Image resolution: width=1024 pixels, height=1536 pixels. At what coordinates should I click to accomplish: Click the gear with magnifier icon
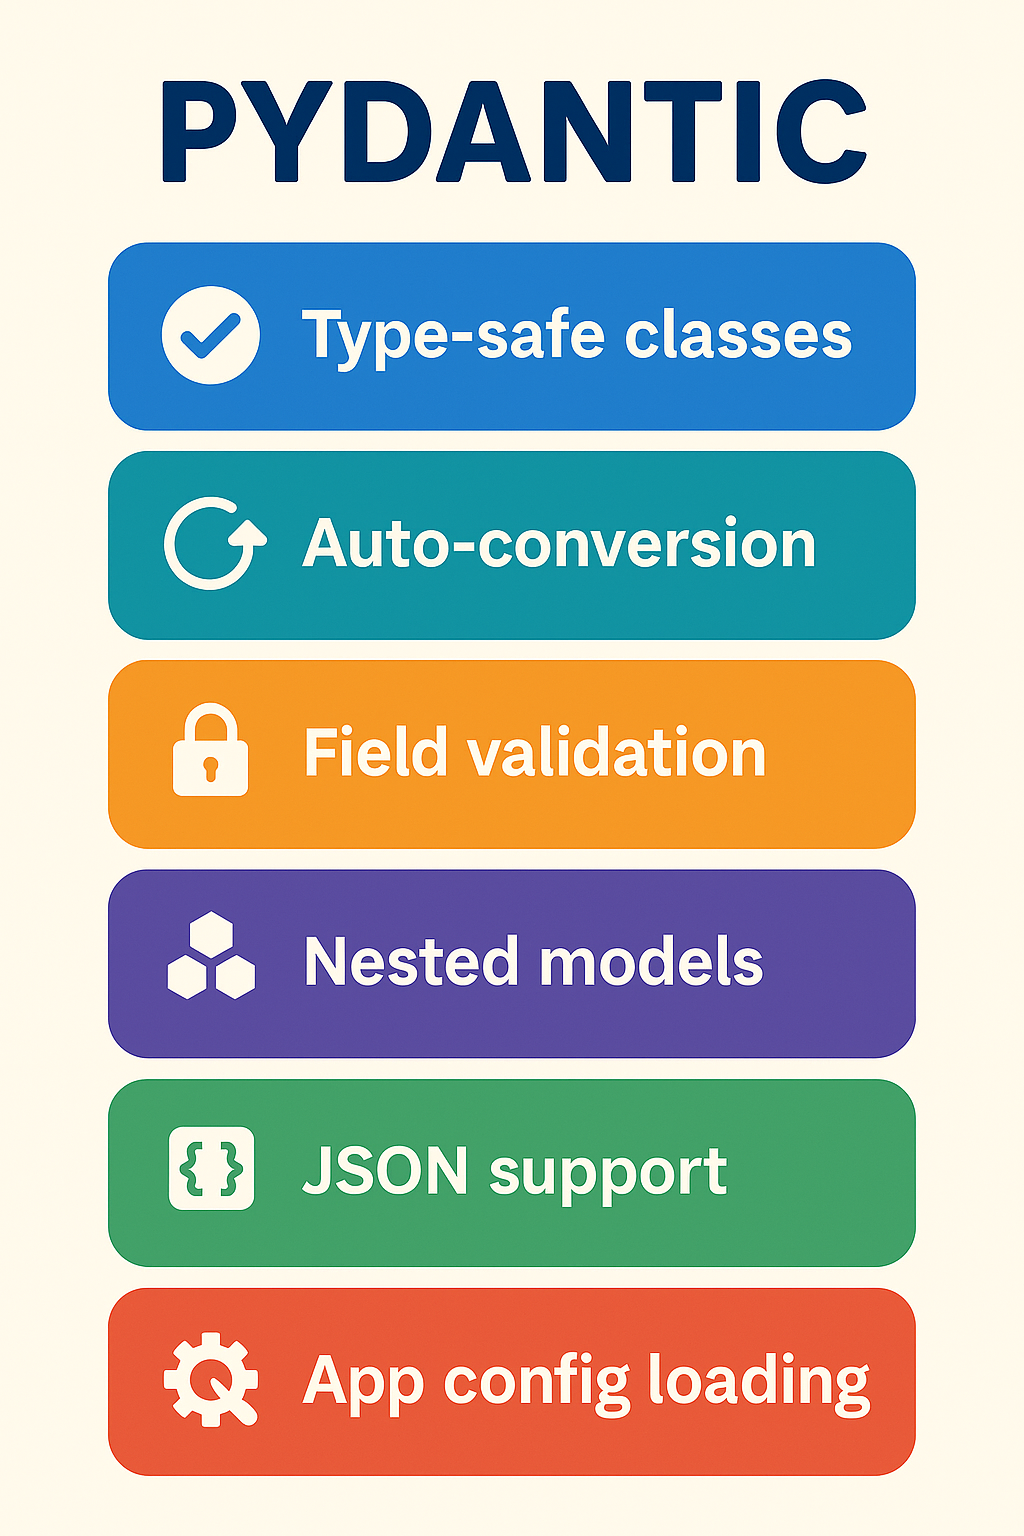click(x=212, y=1380)
